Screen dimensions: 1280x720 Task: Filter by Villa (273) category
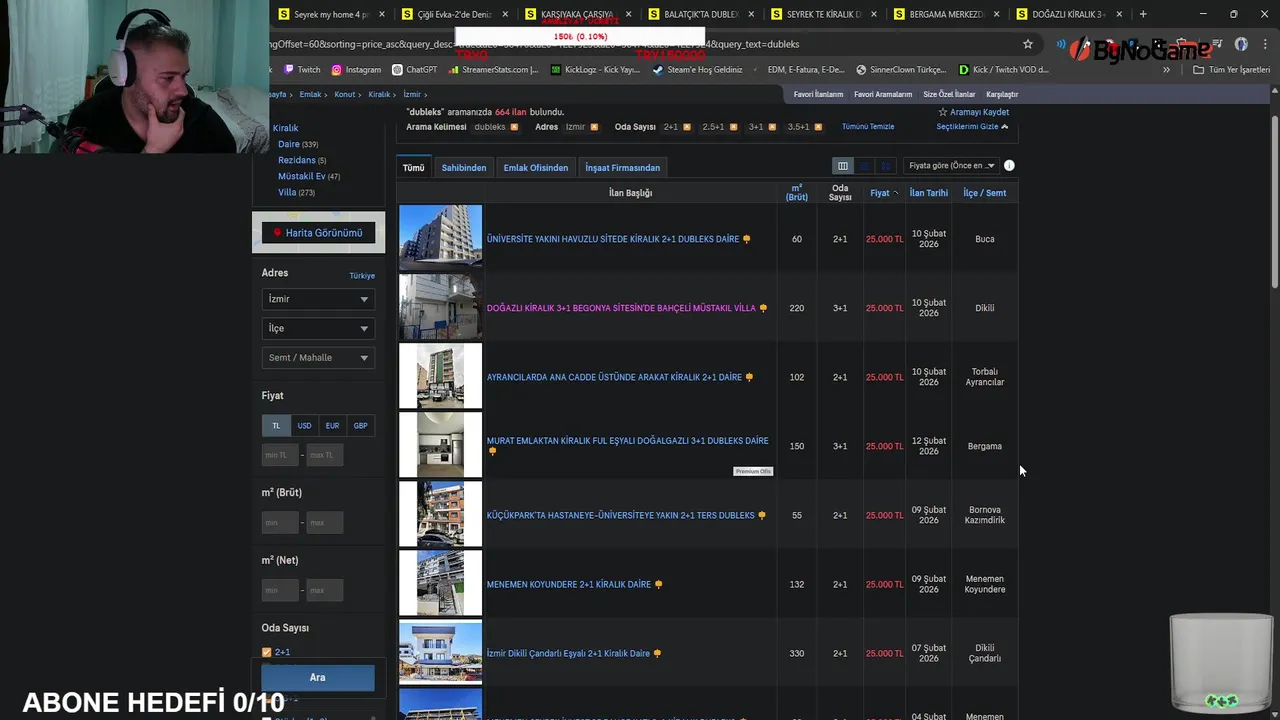pos(297,192)
